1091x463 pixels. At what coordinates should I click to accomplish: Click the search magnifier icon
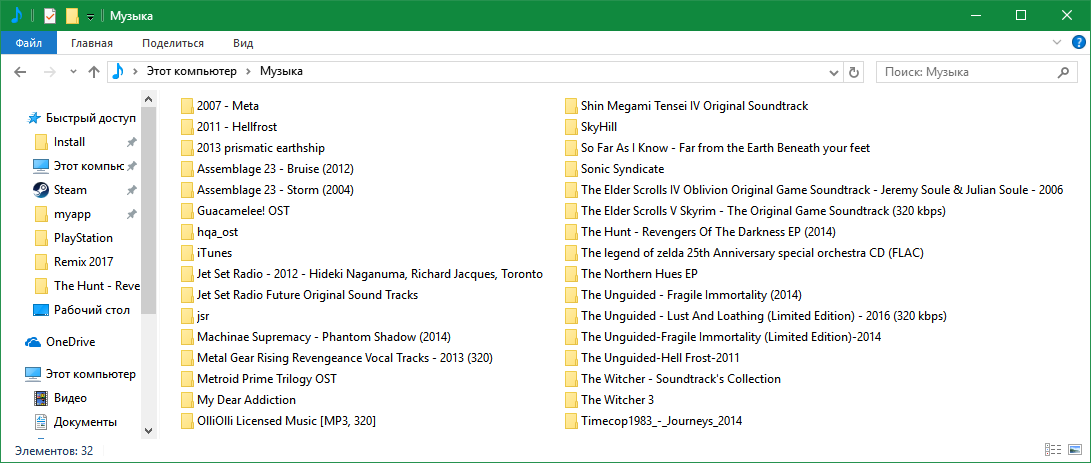click(1063, 72)
